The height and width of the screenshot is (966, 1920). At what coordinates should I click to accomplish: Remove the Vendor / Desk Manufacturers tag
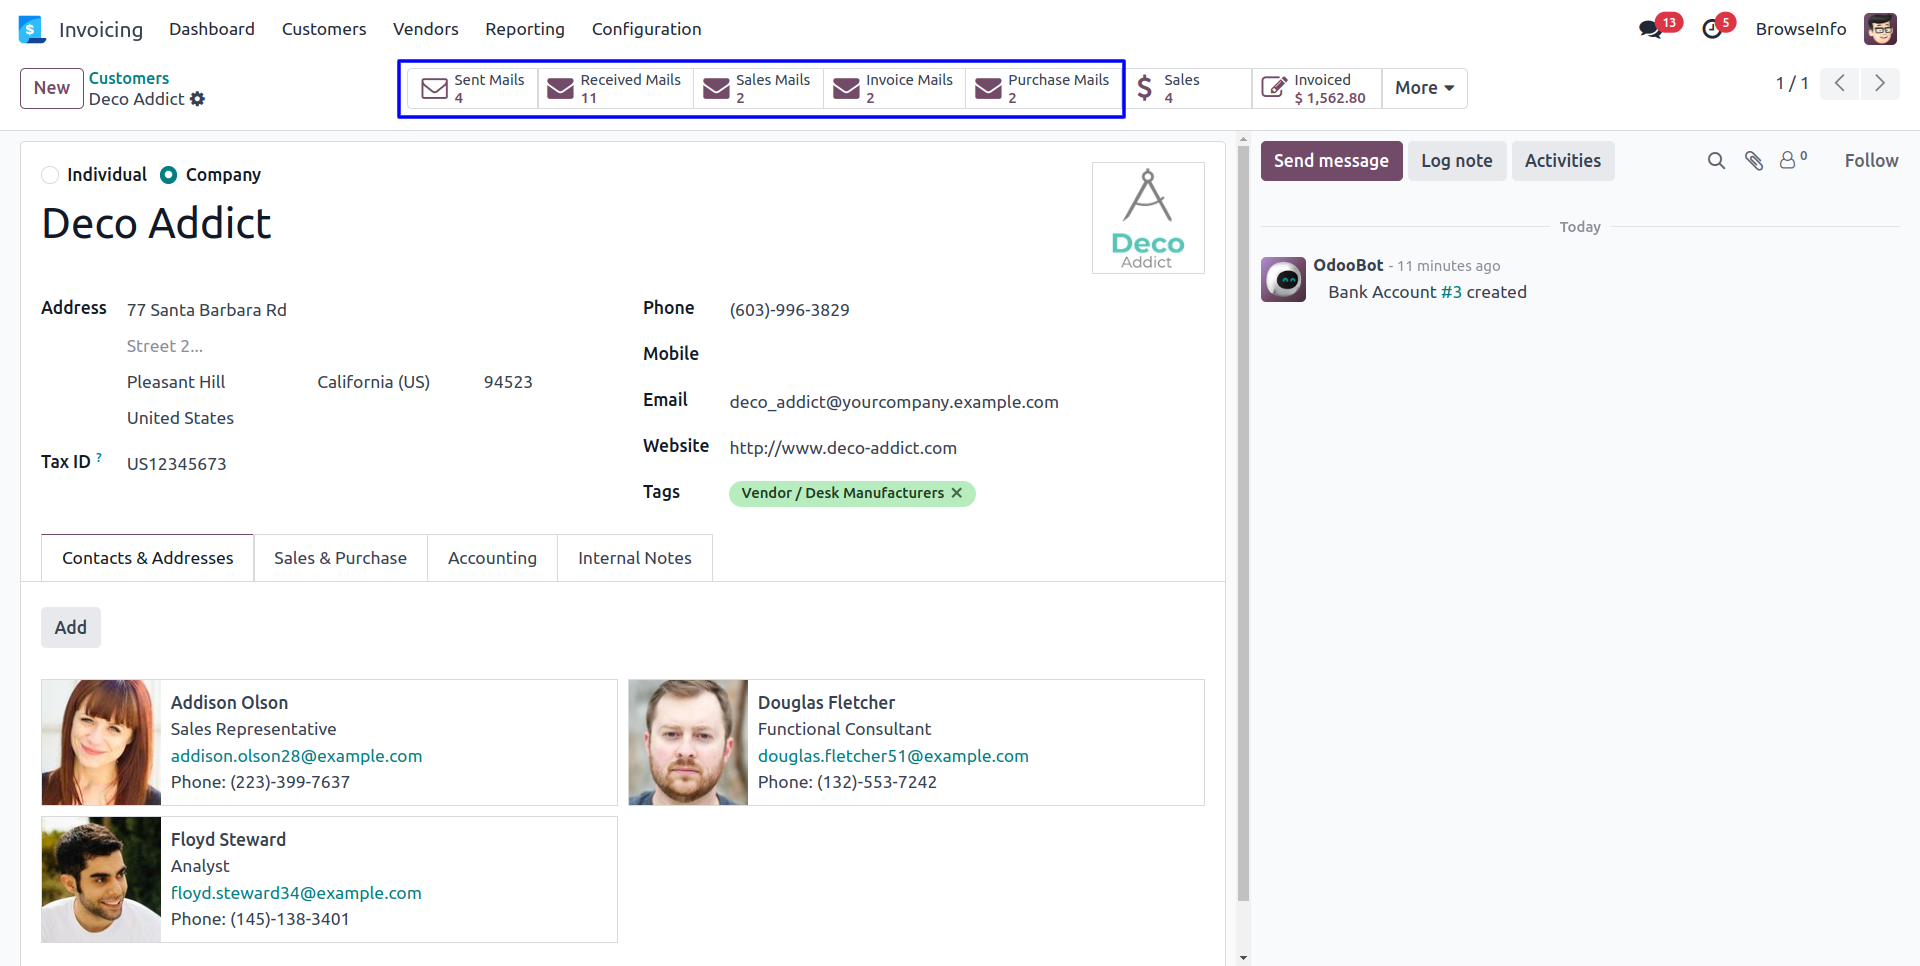957,493
